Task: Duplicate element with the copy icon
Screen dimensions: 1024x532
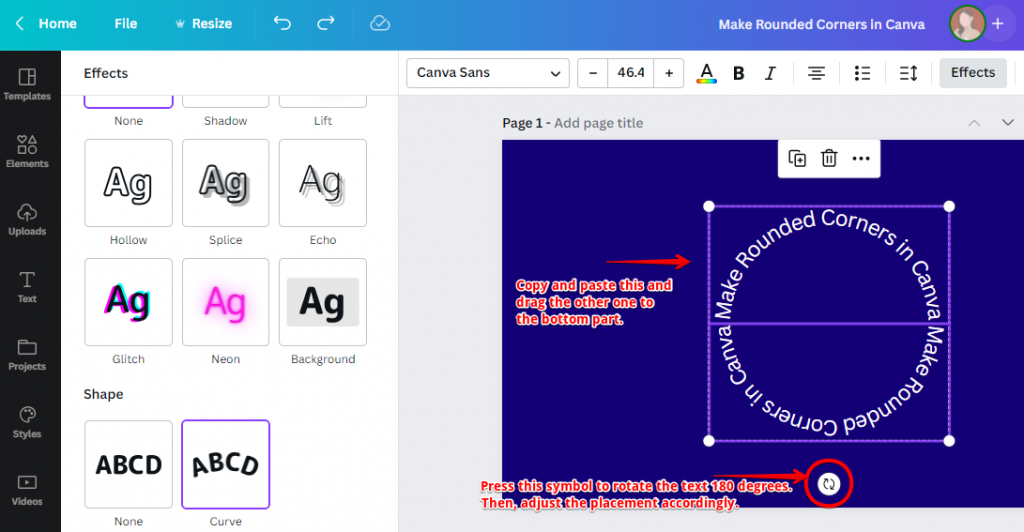Action: 797,158
